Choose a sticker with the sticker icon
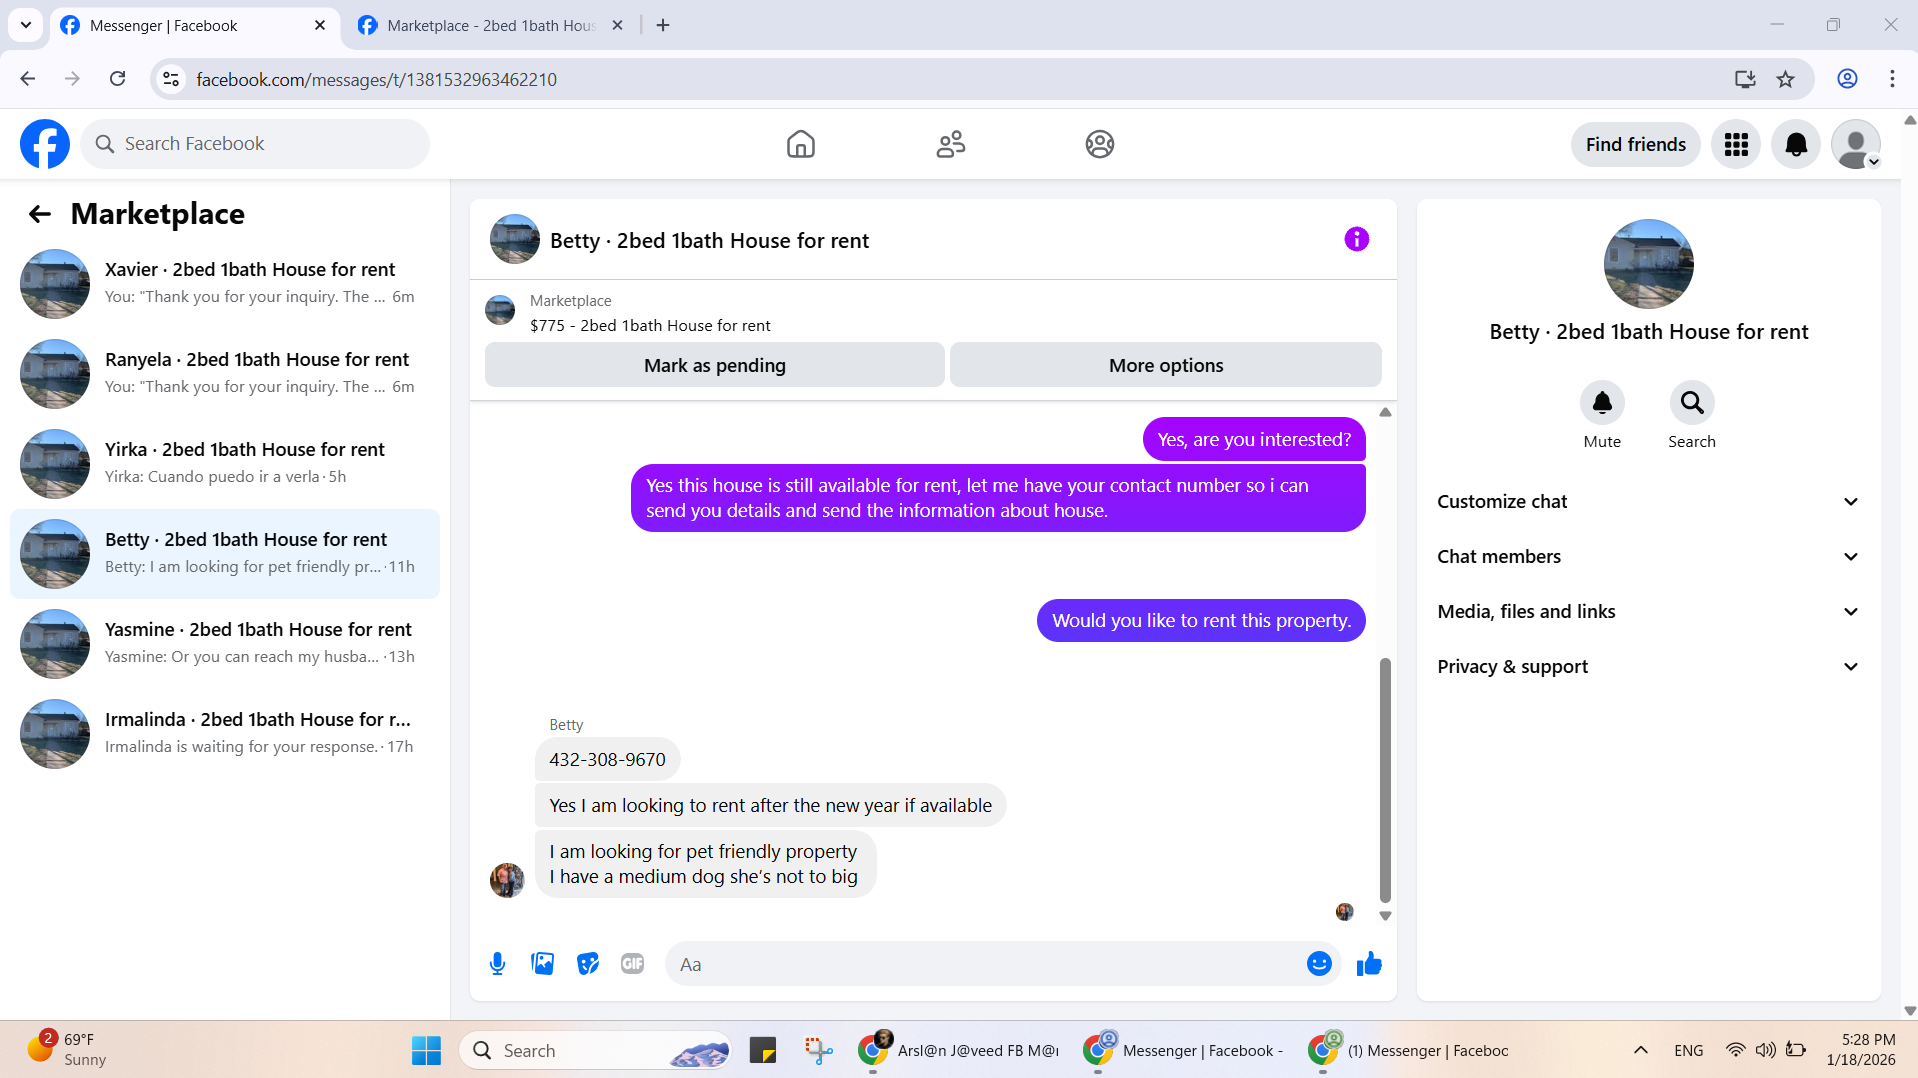The width and height of the screenshot is (1918, 1078). coord(588,964)
